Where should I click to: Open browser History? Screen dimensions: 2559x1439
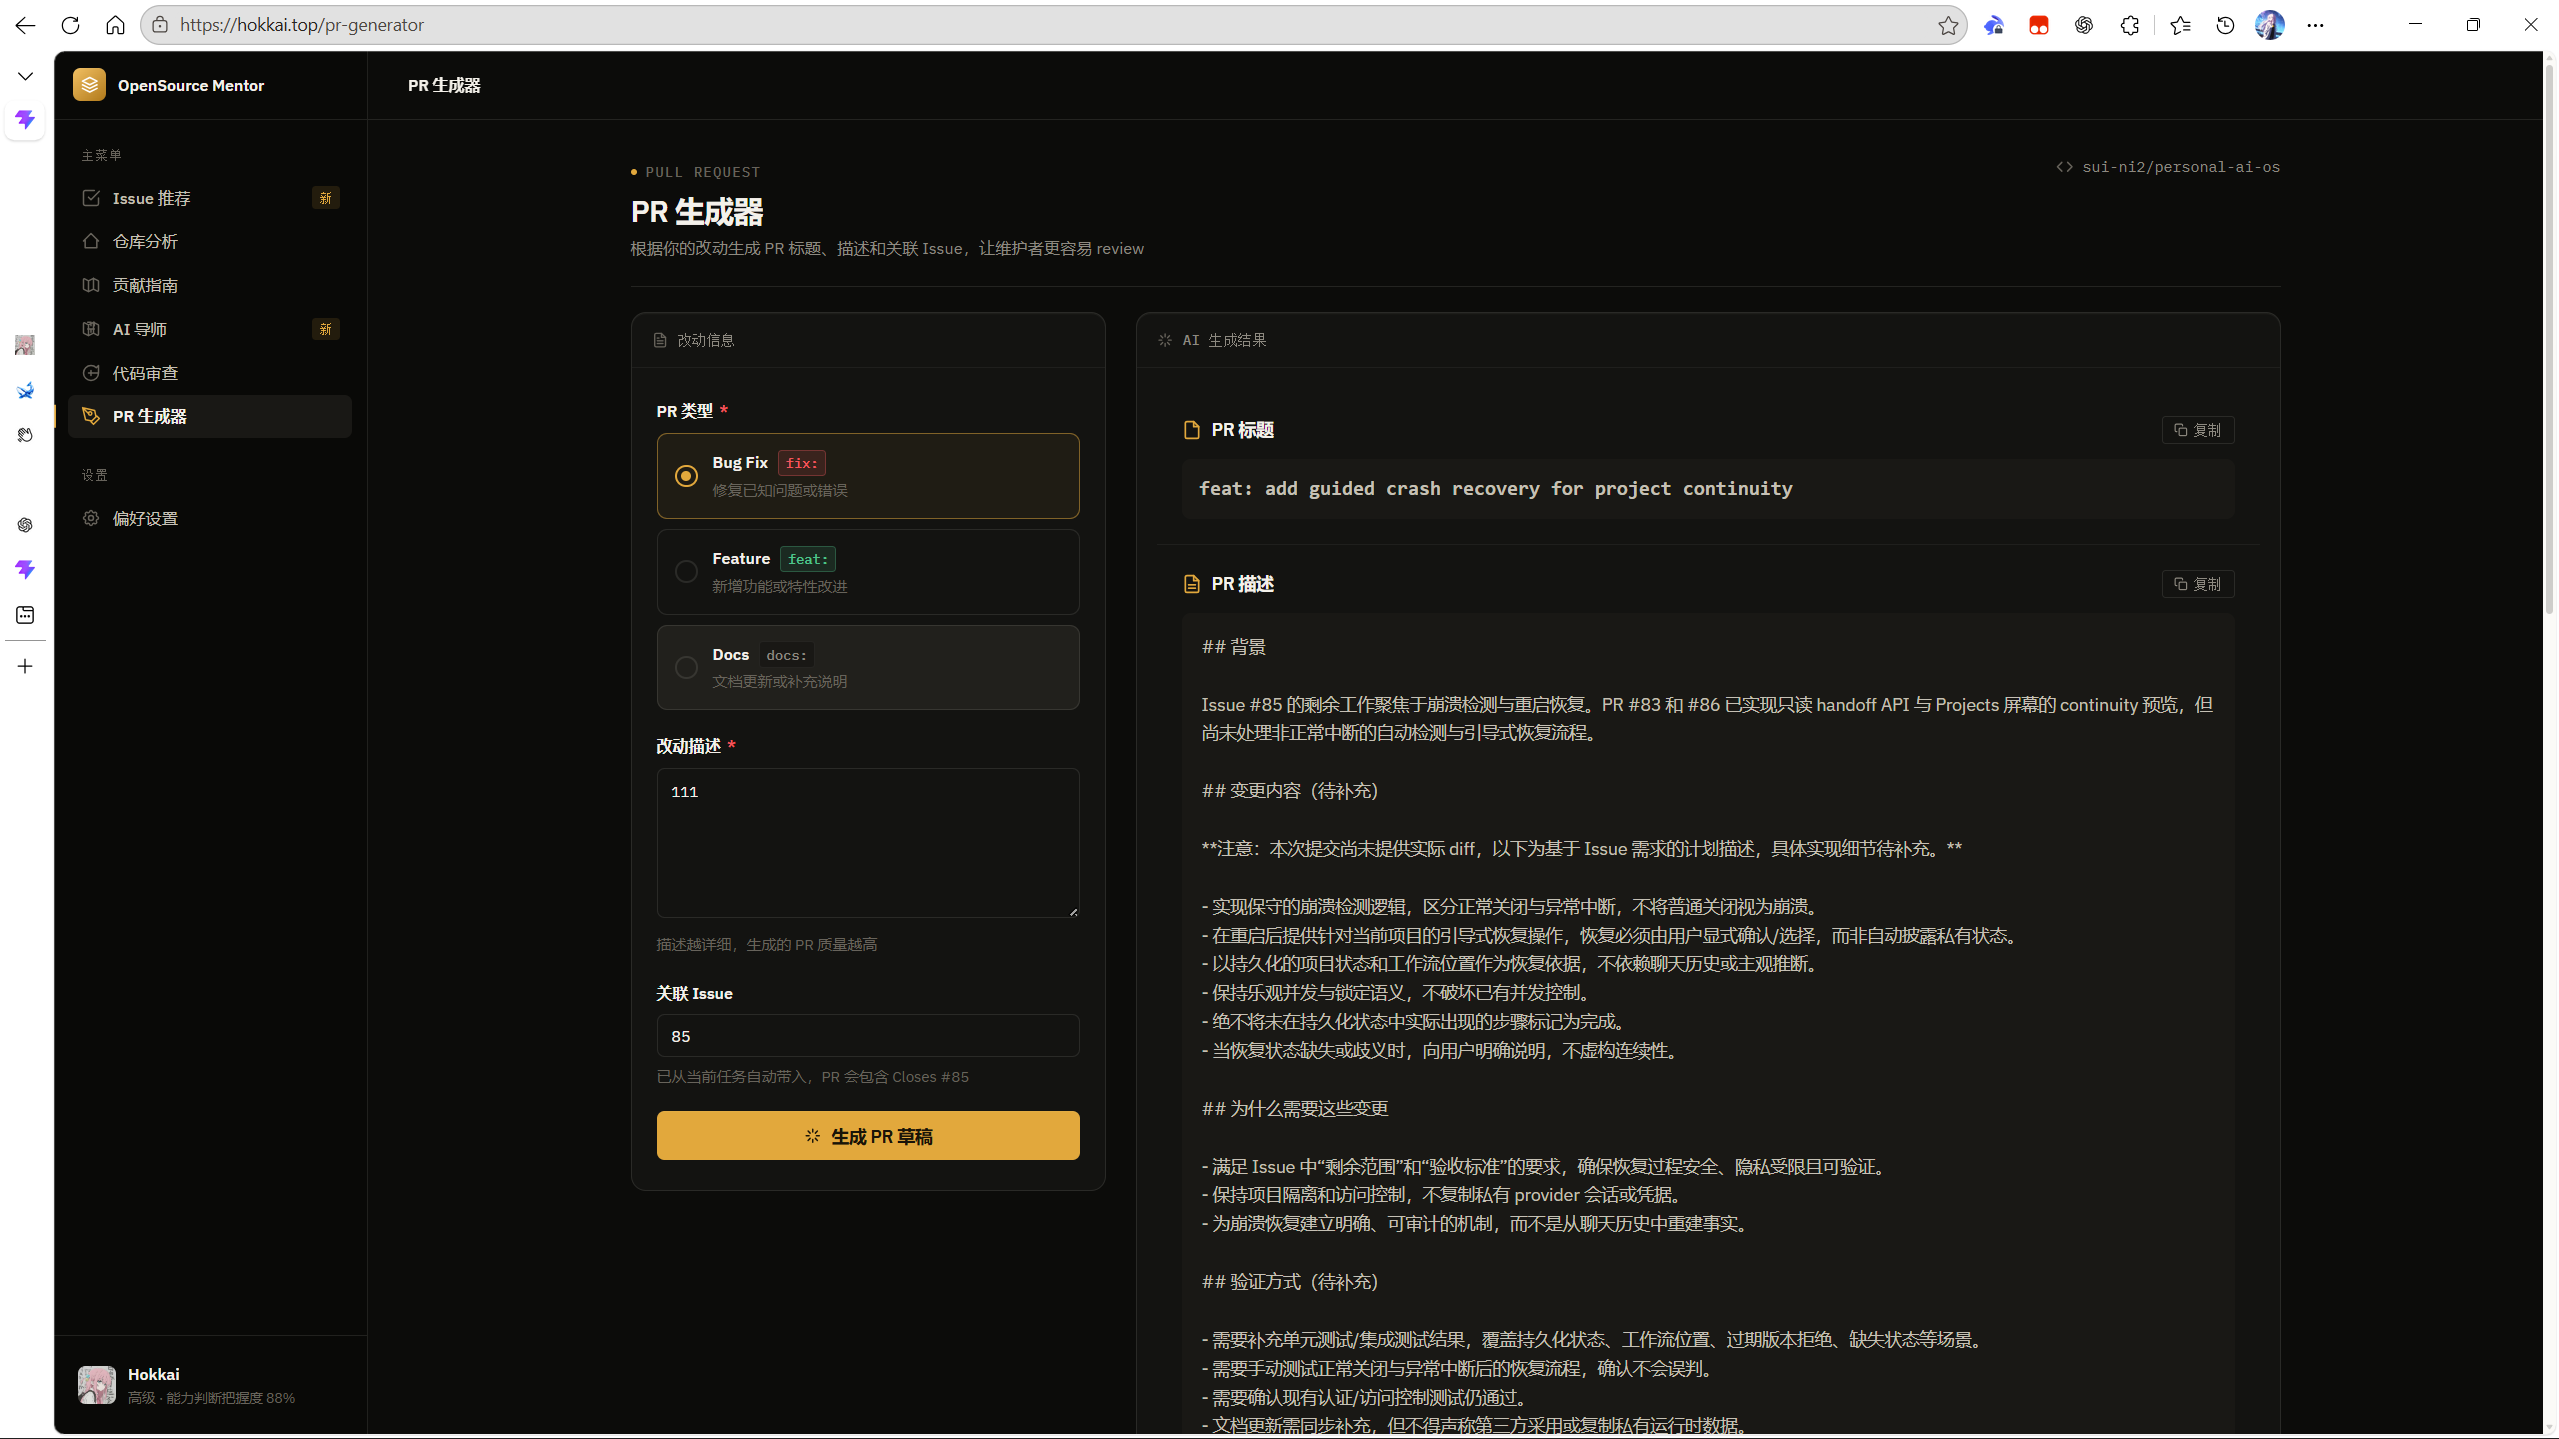(x=2225, y=25)
